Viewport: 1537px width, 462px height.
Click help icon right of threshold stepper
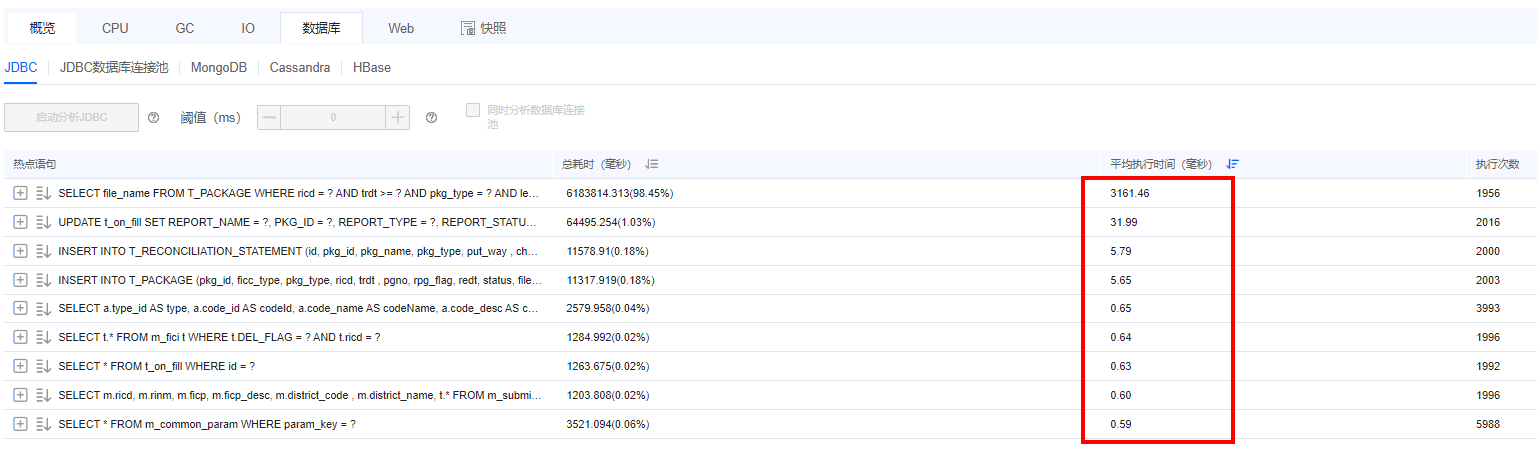(x=431, y=118)
